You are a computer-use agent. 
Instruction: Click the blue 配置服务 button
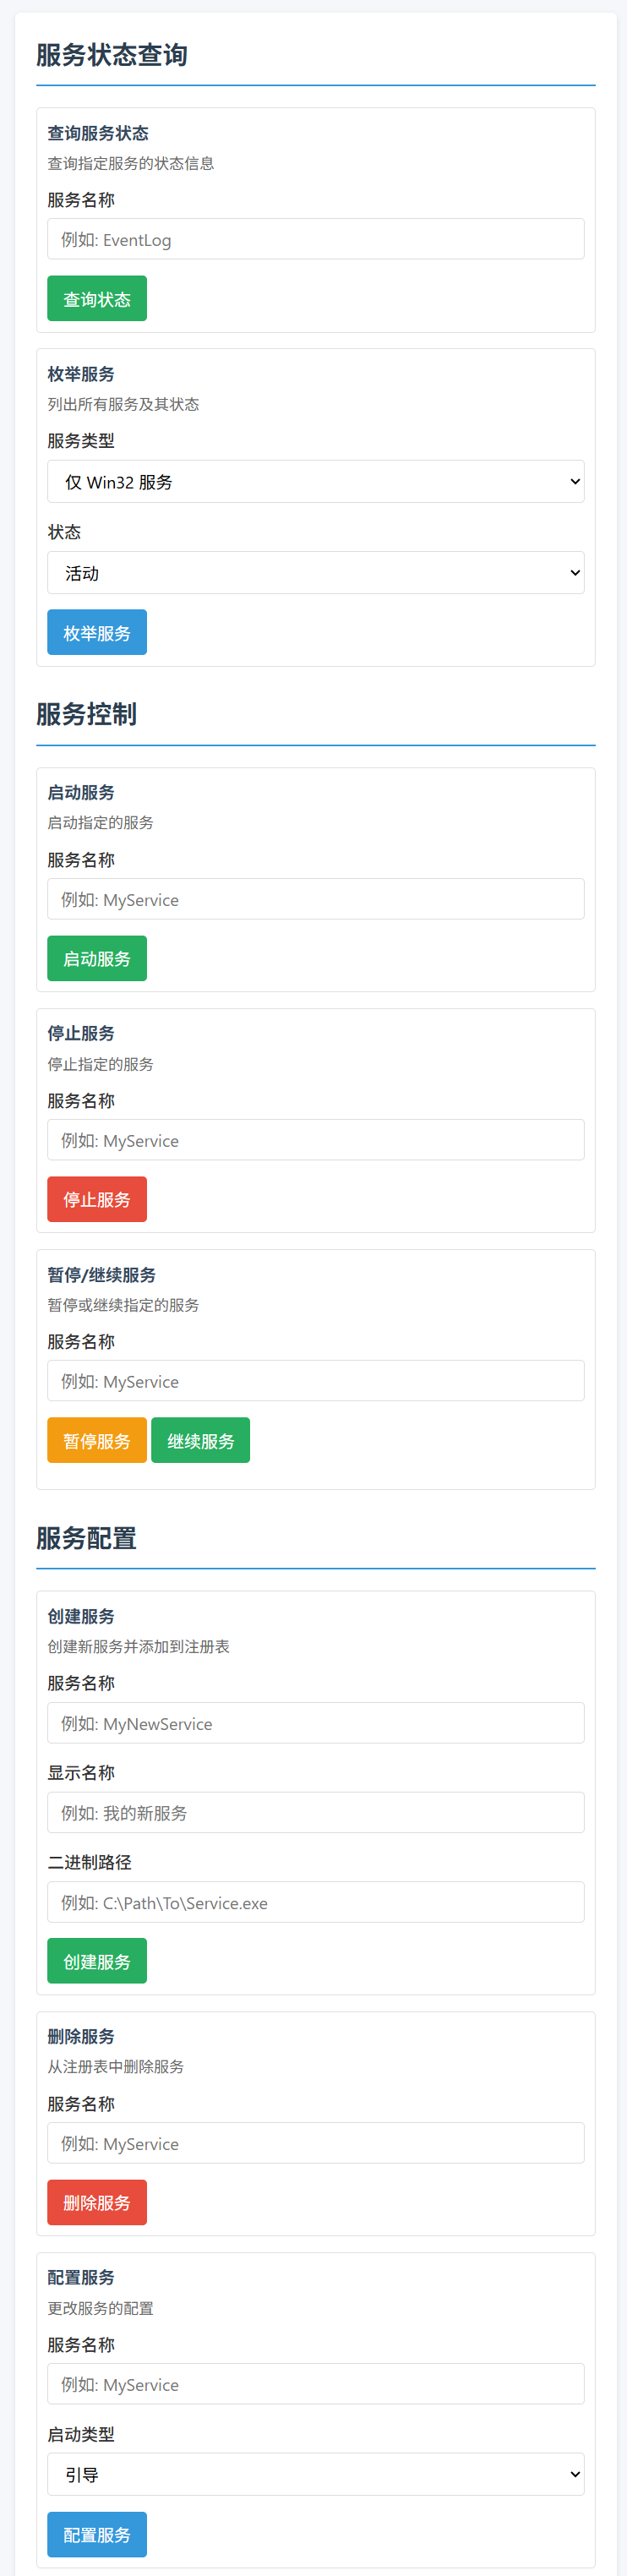pos(97,2534)
